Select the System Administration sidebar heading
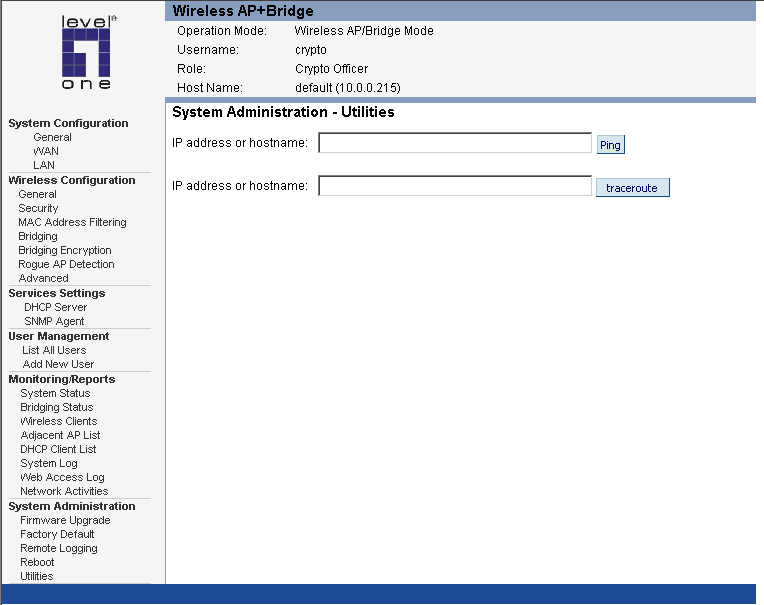Viewport: 764px width, 605px height. 72,507
